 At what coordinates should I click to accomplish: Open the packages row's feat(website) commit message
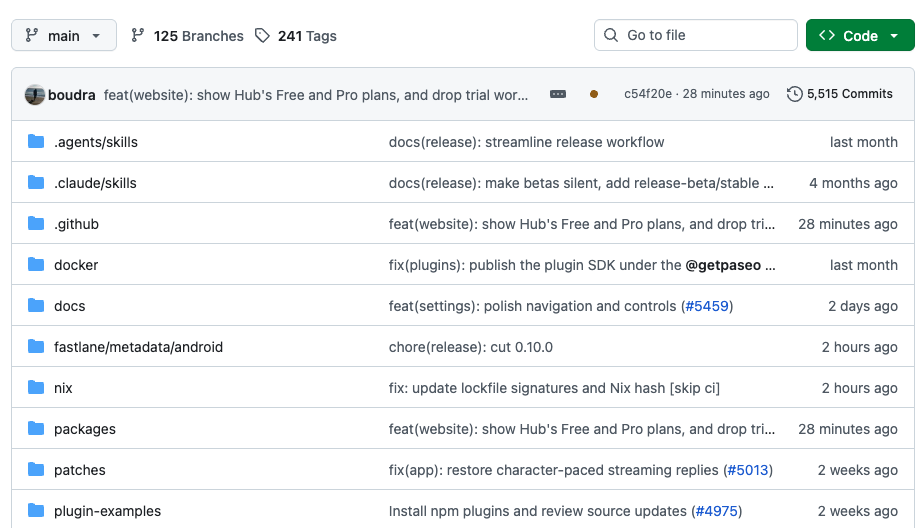[581, 429]
